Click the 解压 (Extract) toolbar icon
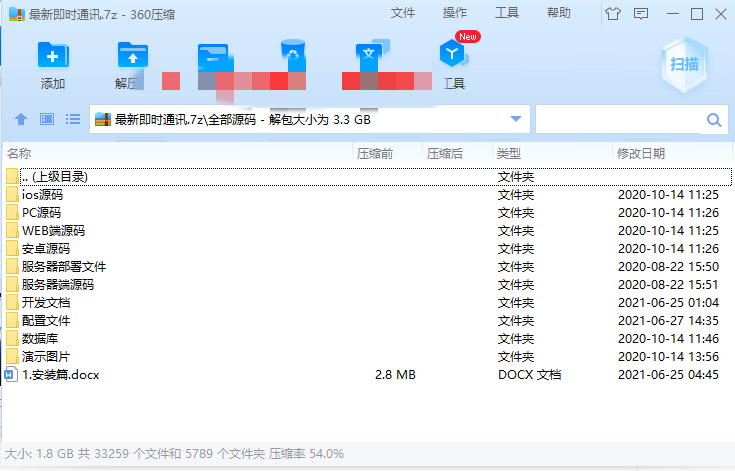This screenshot has height=471, width=735. point(133,55)
